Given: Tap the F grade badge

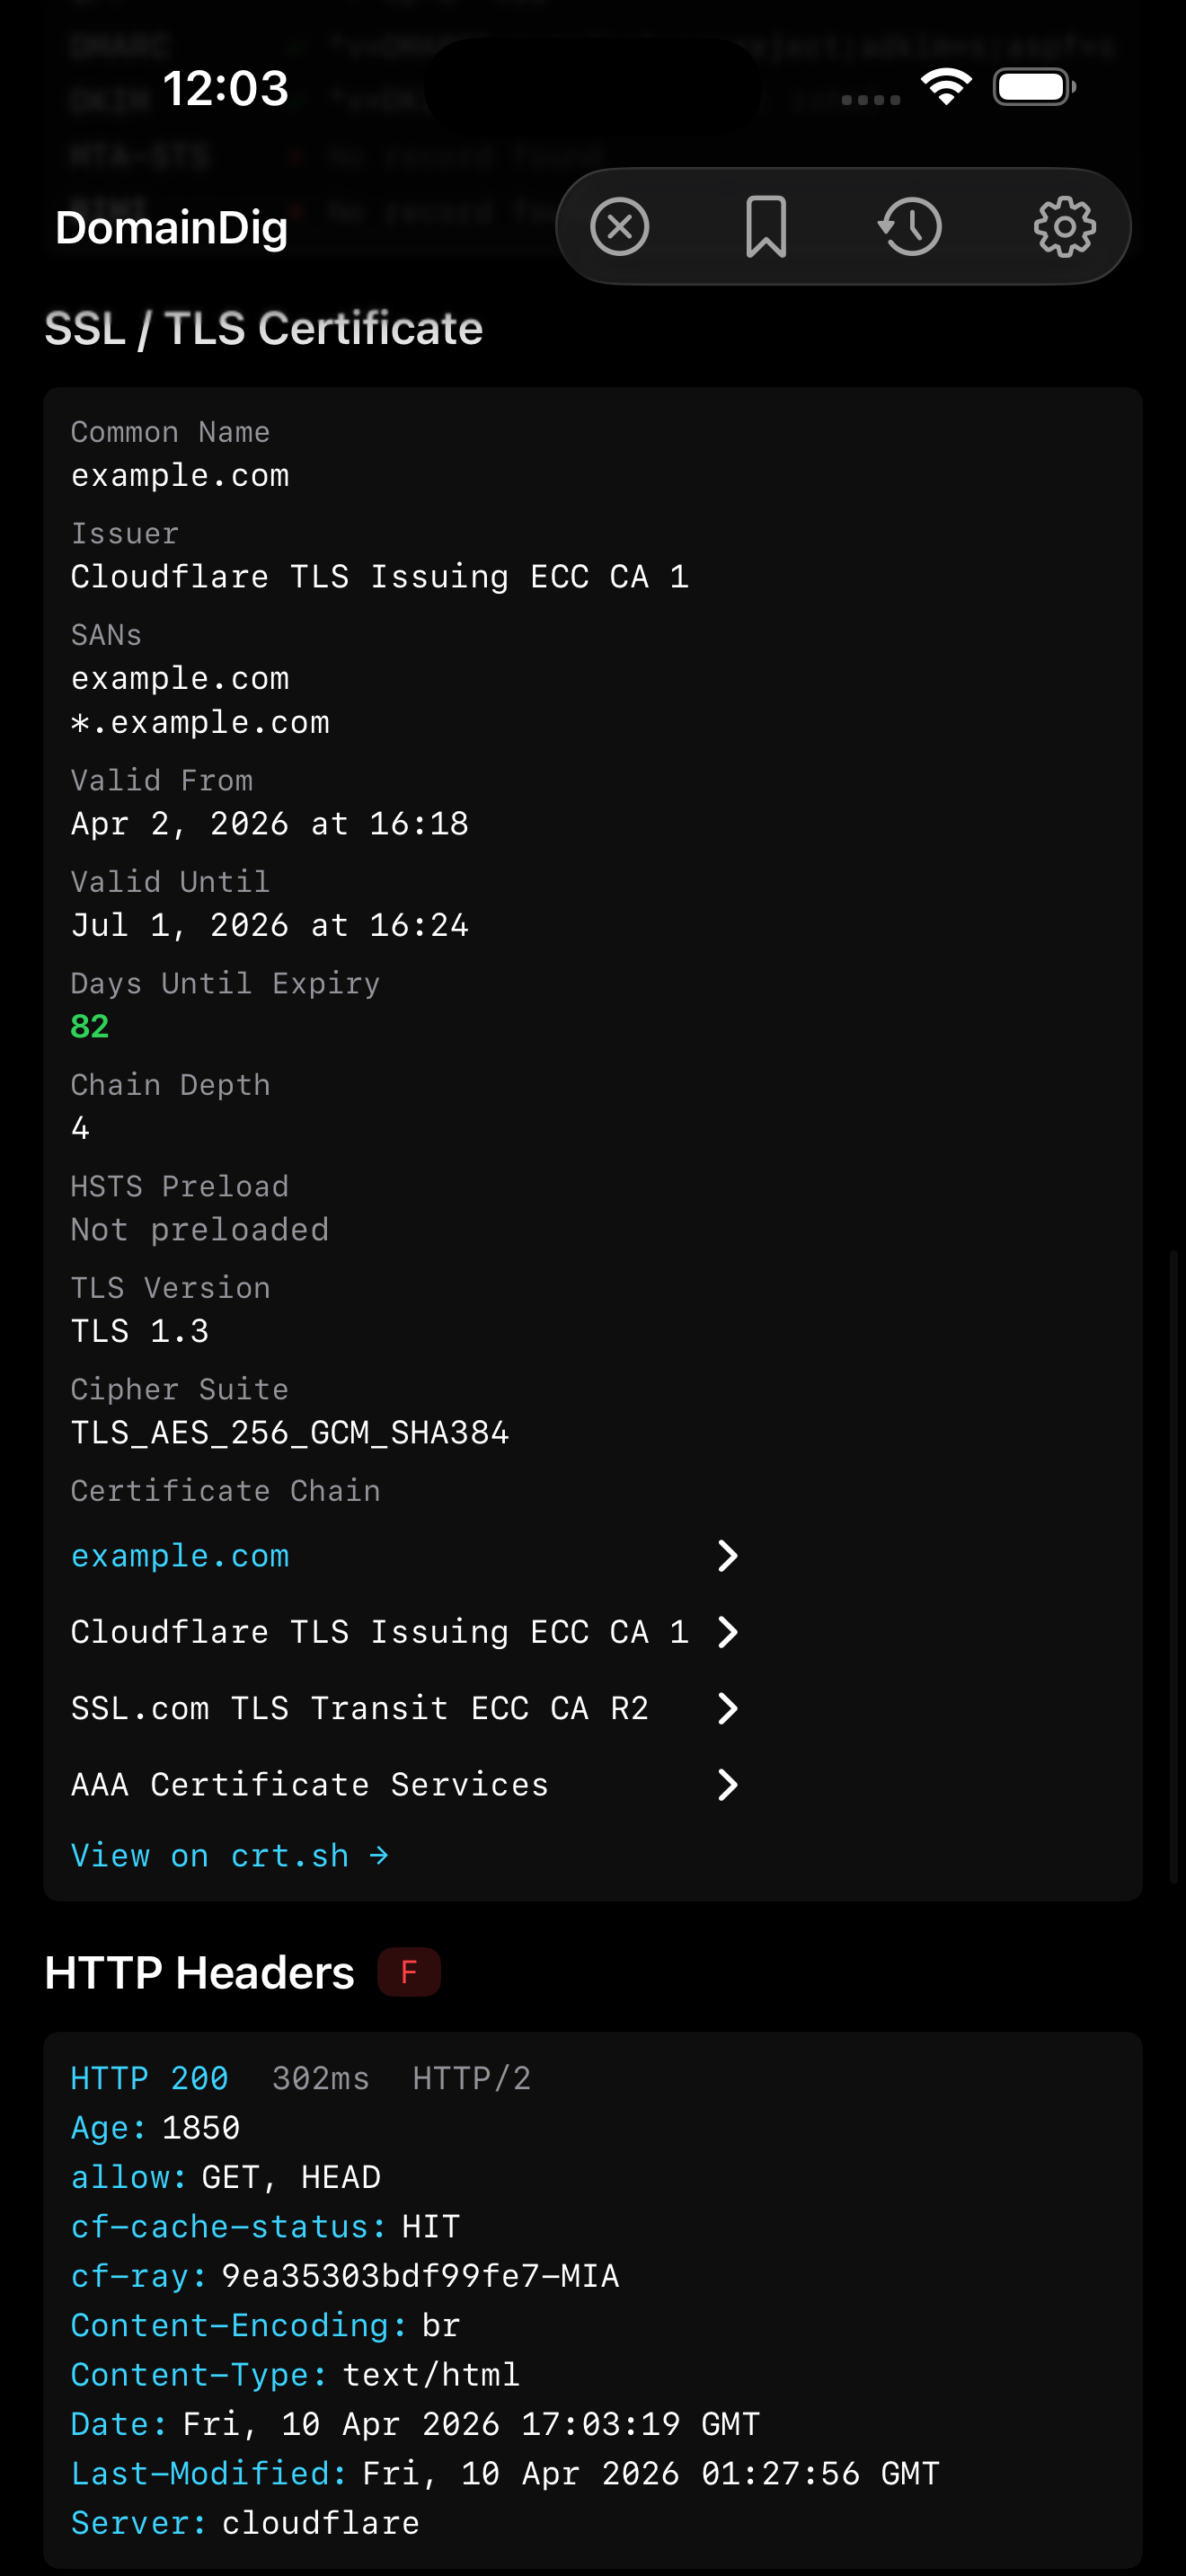Looking at the screenshot, I should [x=409, y=1972].
